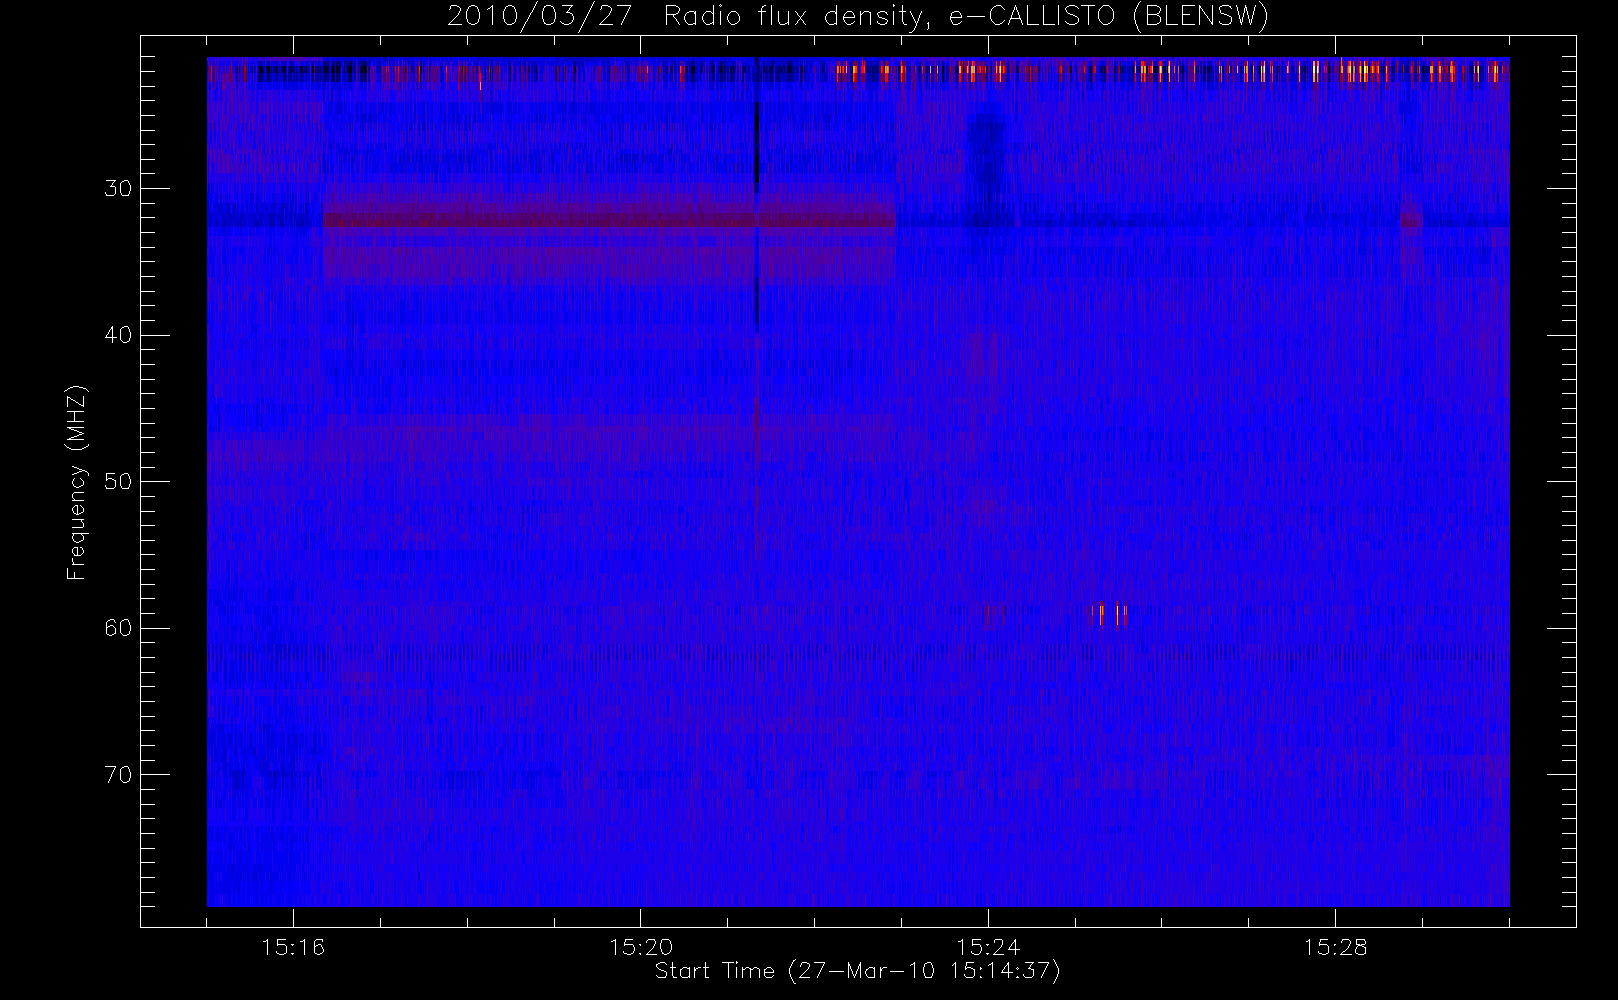Click the "Frequency (MHZ)" axis label
Image resolution: width=1618 pixels, height=1000 pixels.
click(76, 482)
